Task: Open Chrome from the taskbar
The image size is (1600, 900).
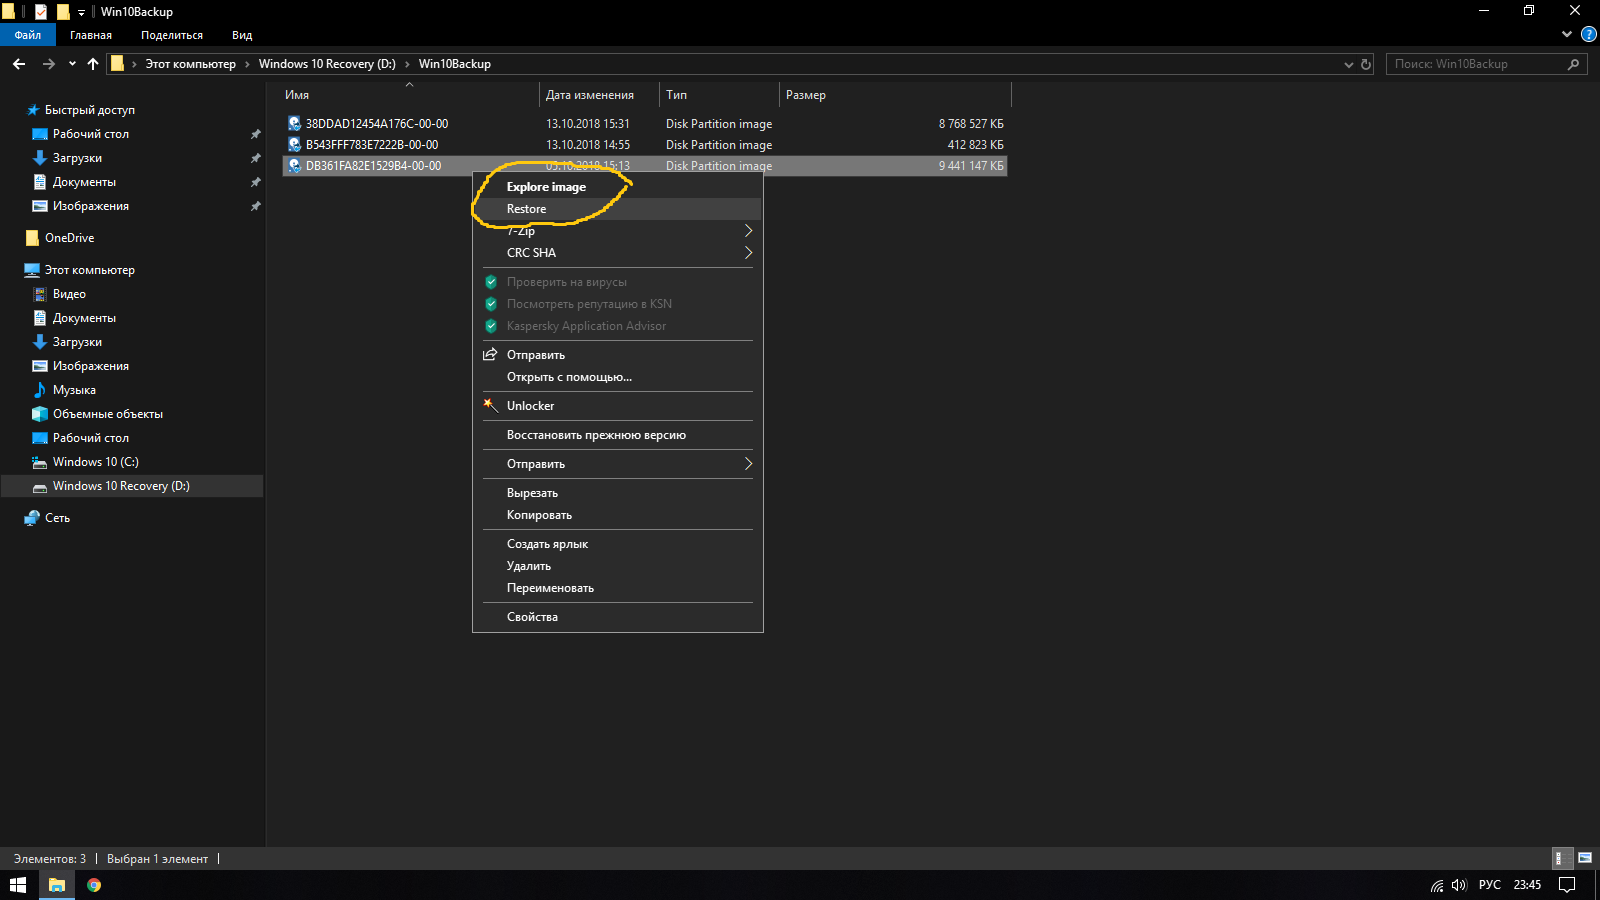Action: pyautogui.click(x=94, y=885)
